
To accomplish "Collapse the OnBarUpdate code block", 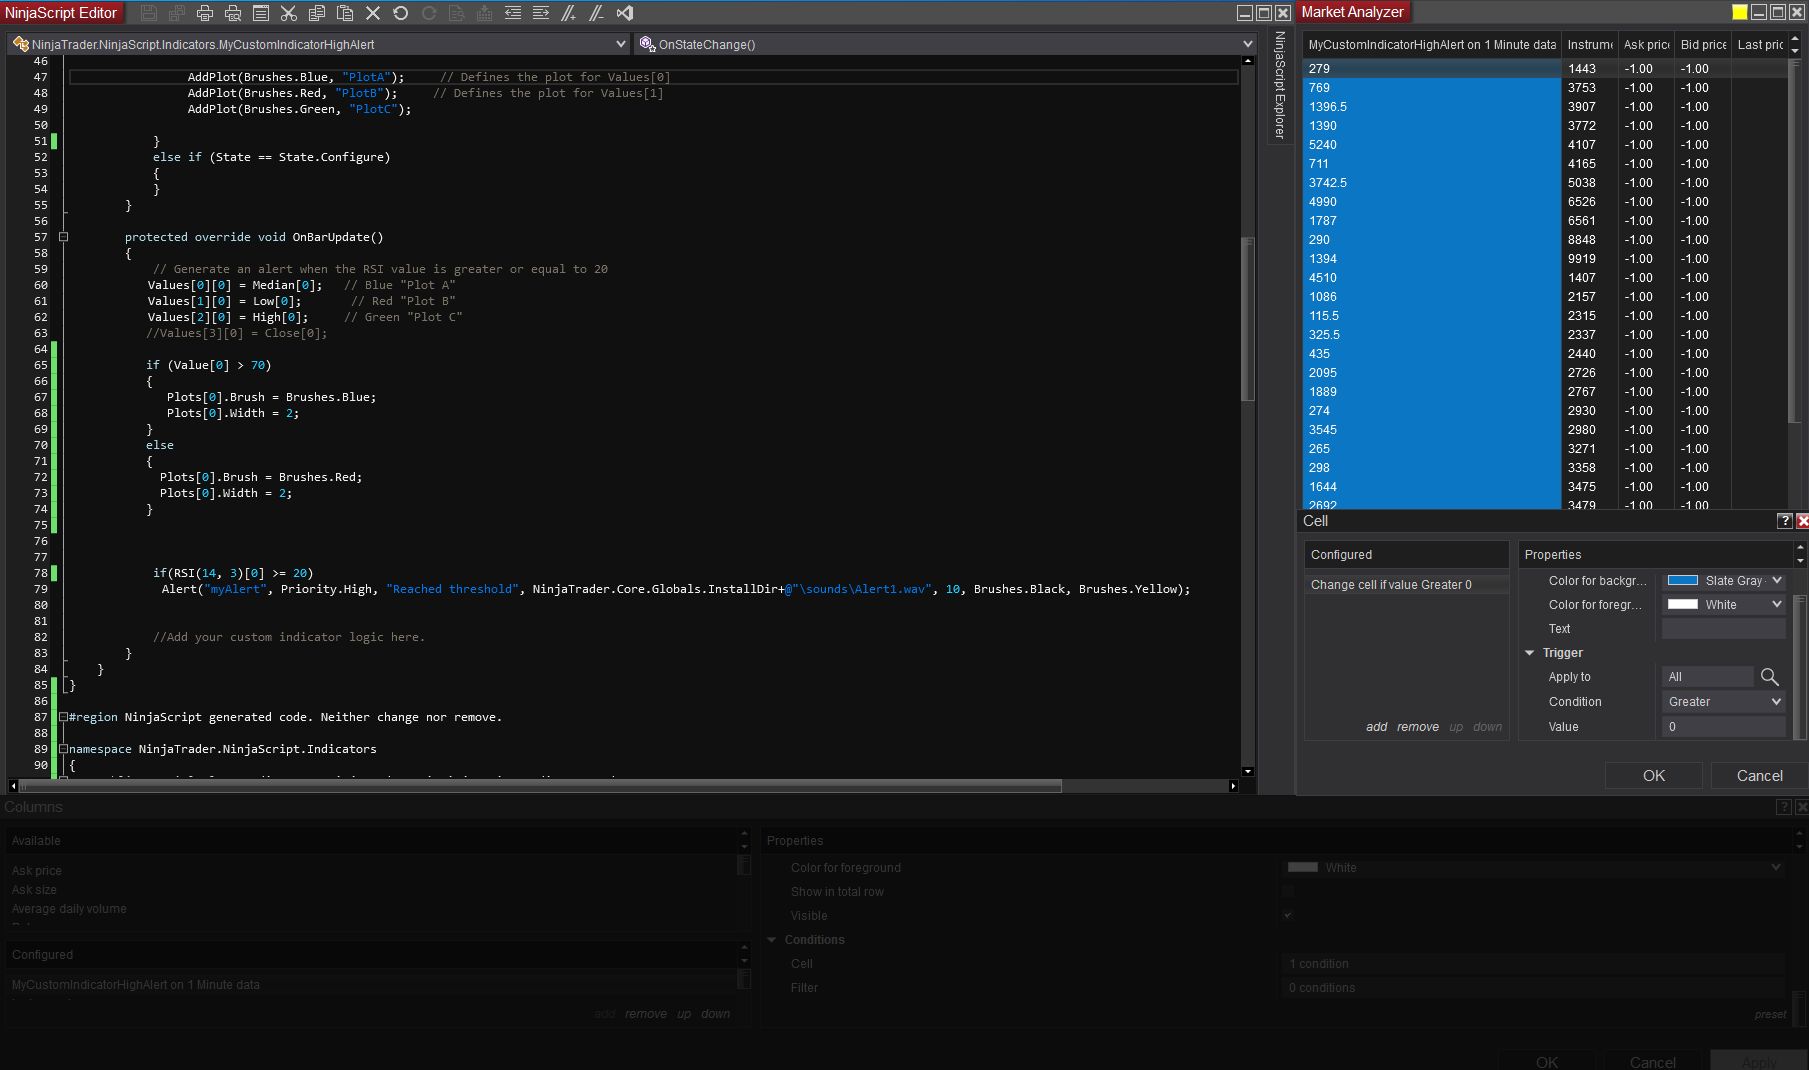I will (63, 237).
